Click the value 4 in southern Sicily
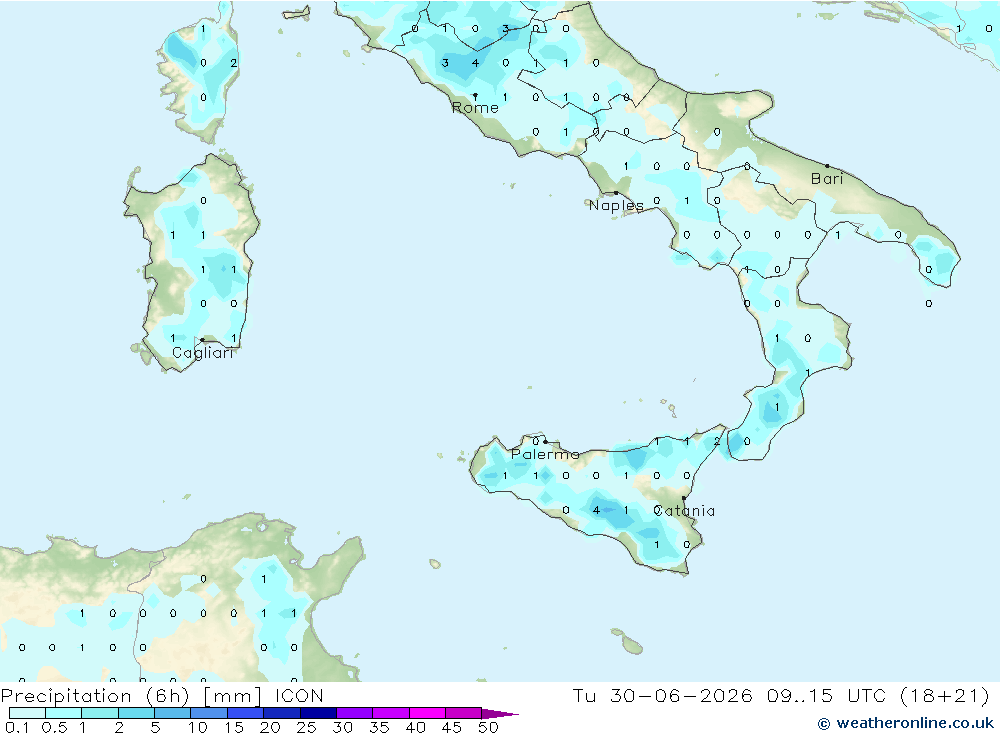The image size is (1000, 733). click(x=596, y=510)
